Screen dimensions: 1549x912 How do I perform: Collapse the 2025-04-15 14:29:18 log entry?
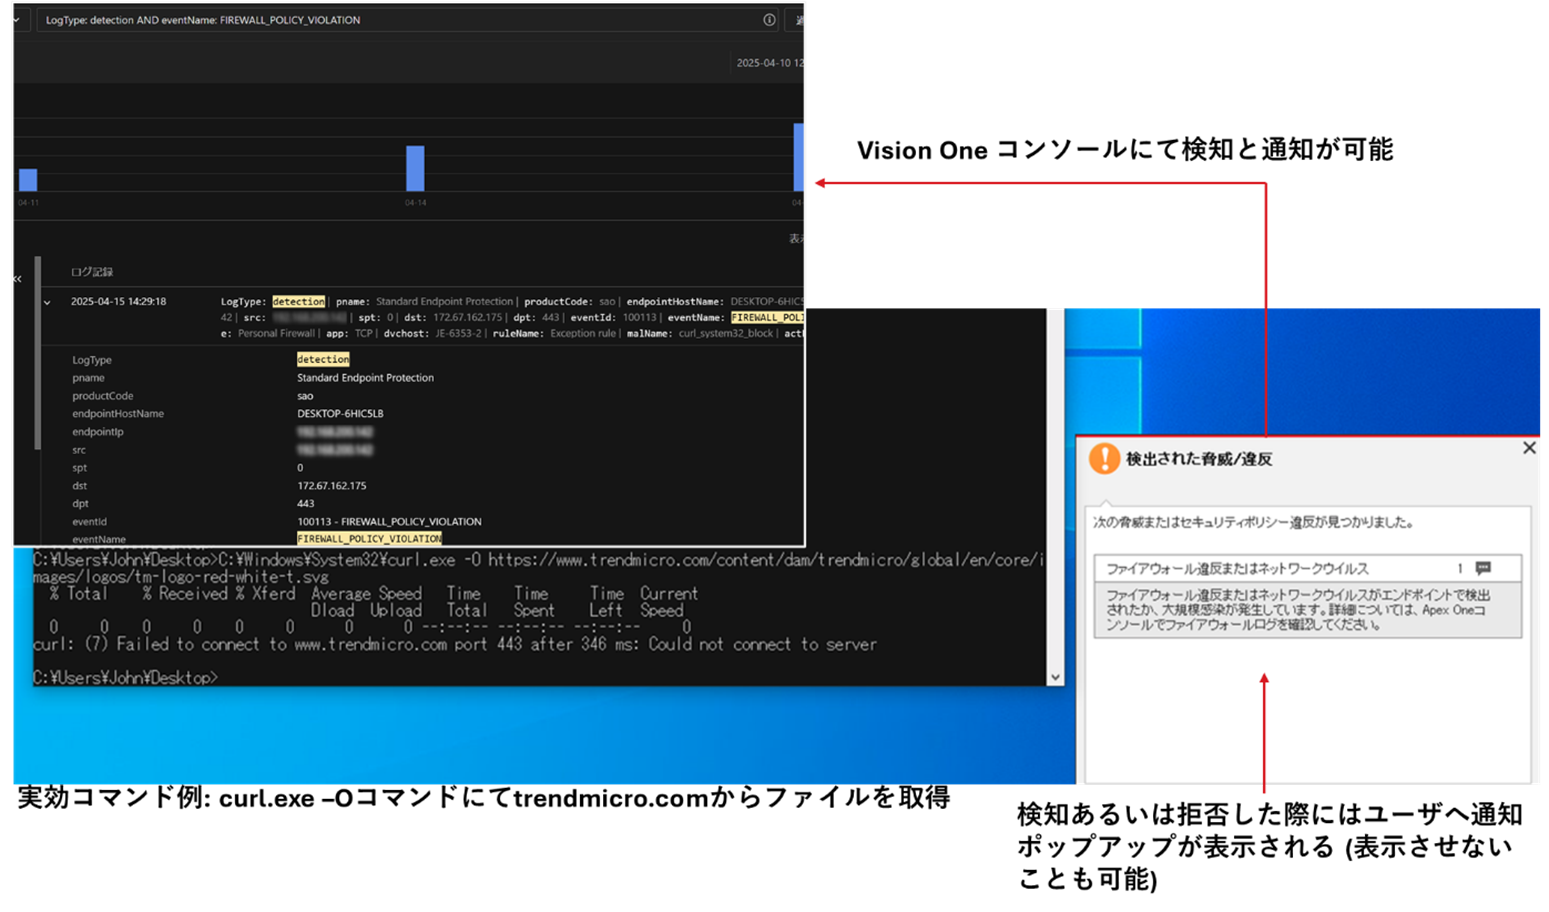[47, 302]
